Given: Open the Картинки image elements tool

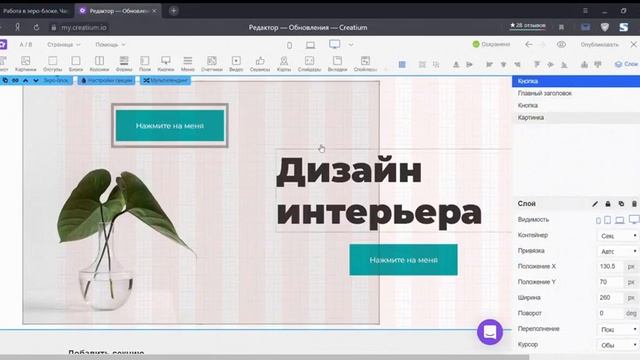Looking at the screenshot, I should tap(25, 64).
